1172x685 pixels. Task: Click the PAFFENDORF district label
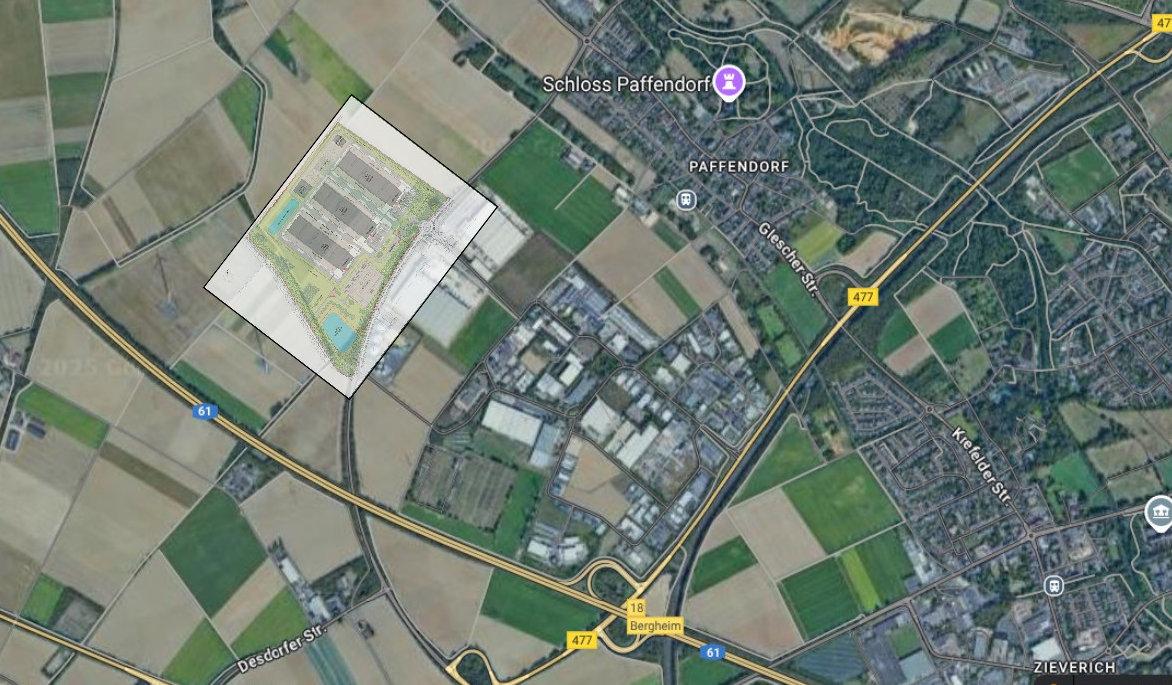point(738,166)
